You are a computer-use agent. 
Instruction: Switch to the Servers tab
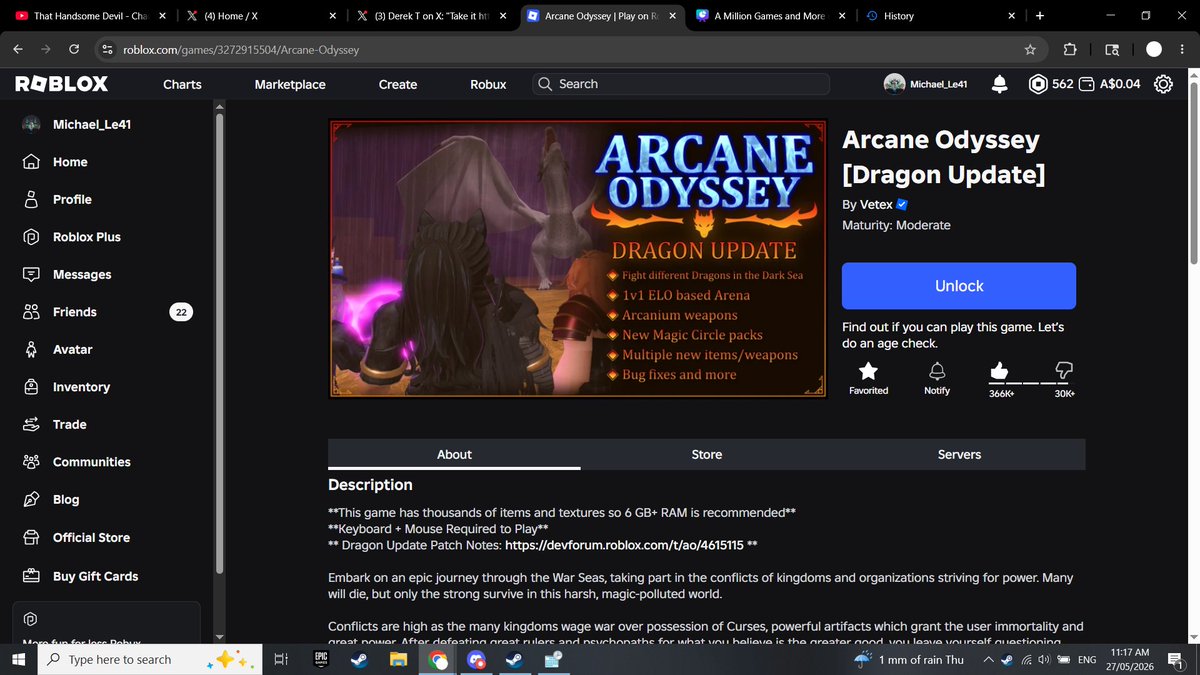959,454
